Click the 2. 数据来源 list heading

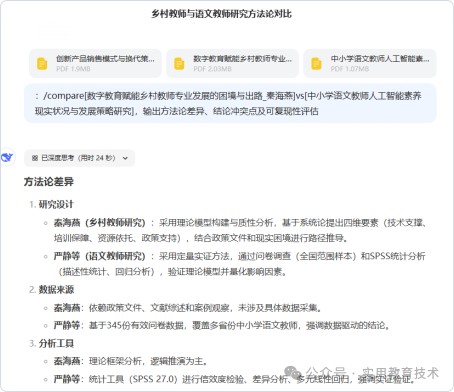[x=52, y=290]
